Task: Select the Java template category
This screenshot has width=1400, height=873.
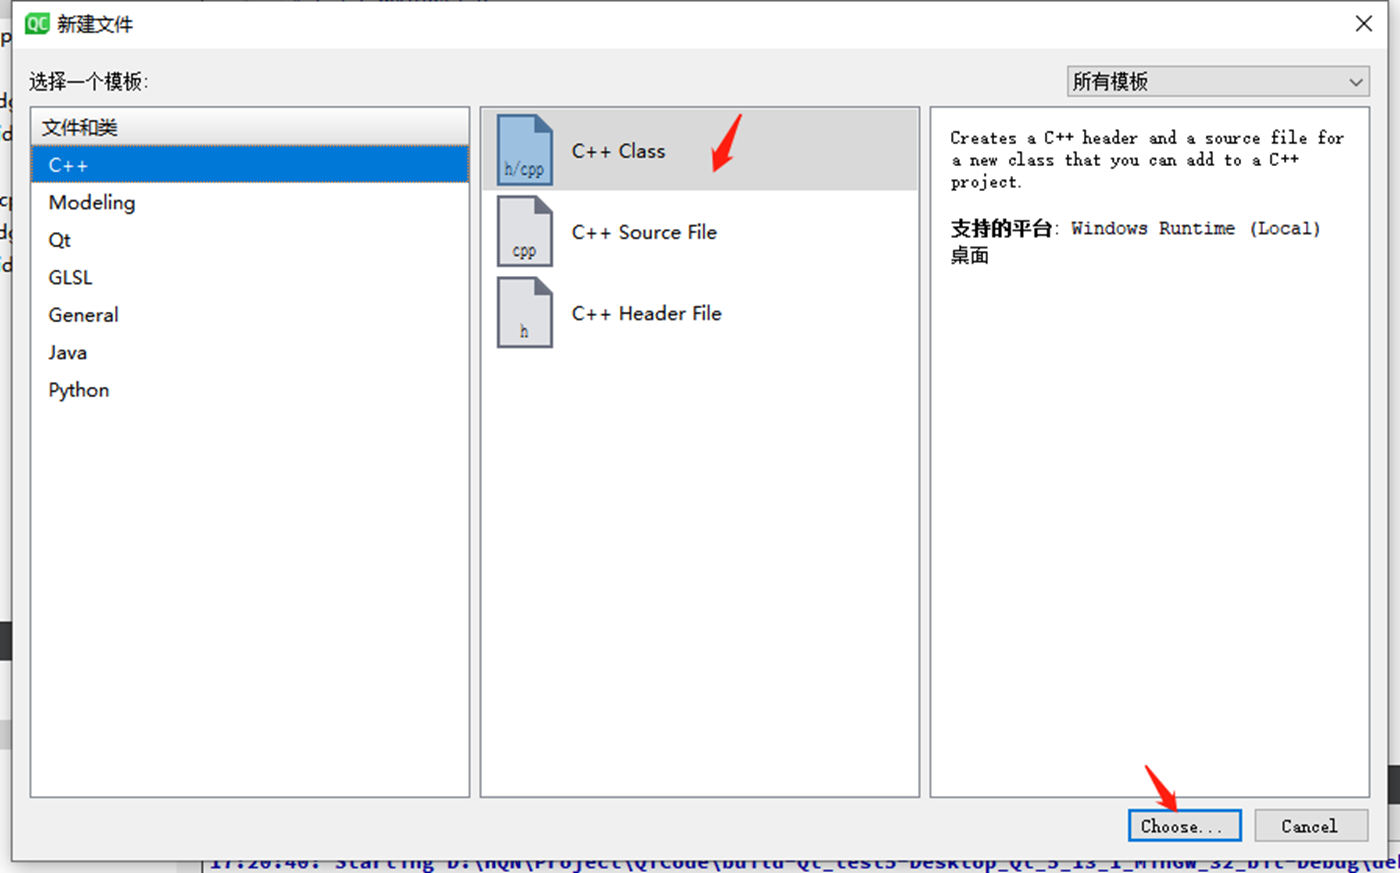Action: click(x=67, y=352)
